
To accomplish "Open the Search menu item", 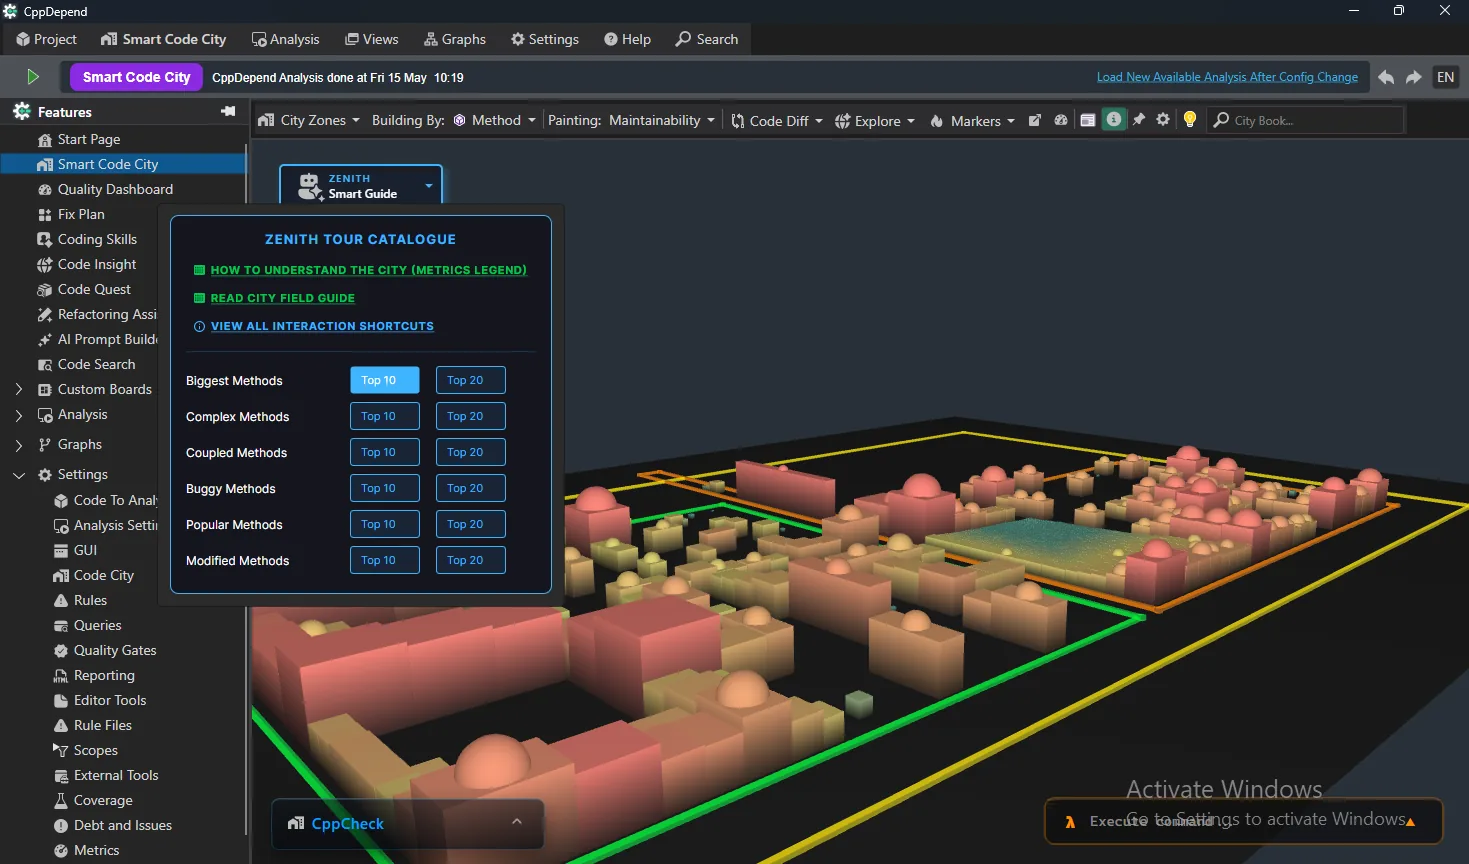I will [x=707, y=39].
